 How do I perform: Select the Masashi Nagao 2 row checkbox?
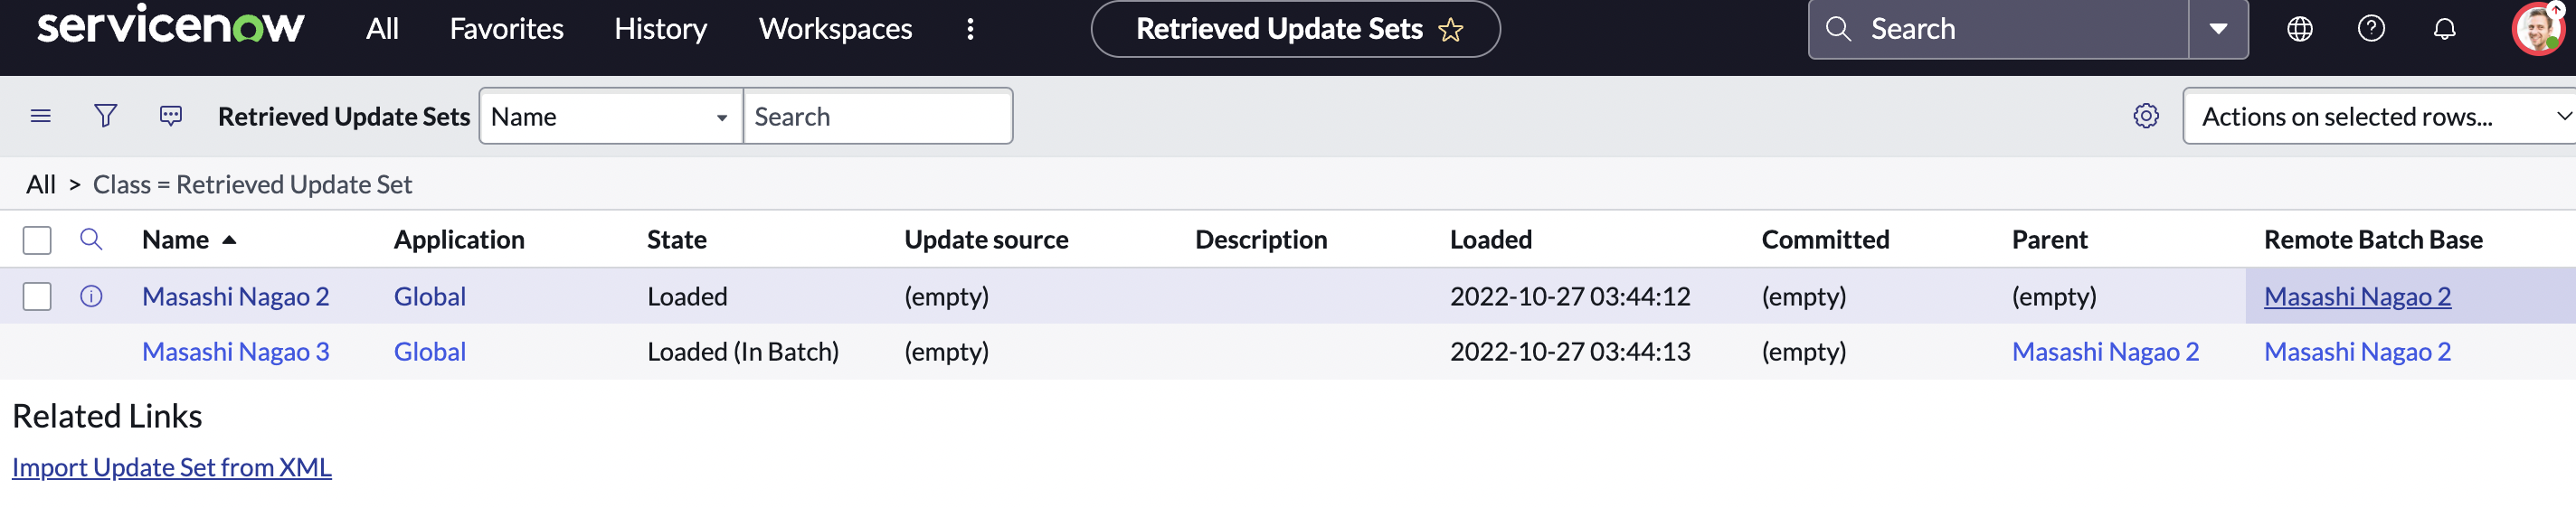click(37, 296)
